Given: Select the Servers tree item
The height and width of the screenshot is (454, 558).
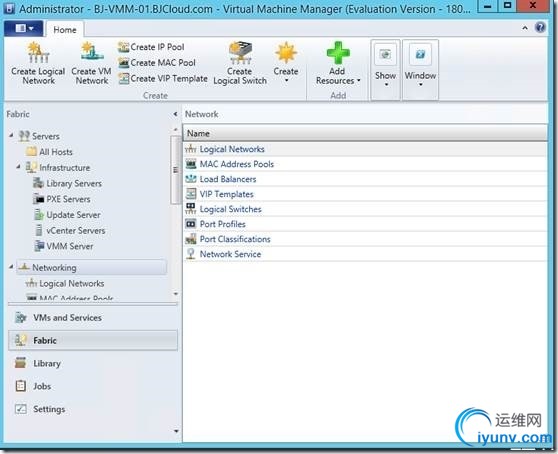Looking at the screenshot, I should pos(39,136).
